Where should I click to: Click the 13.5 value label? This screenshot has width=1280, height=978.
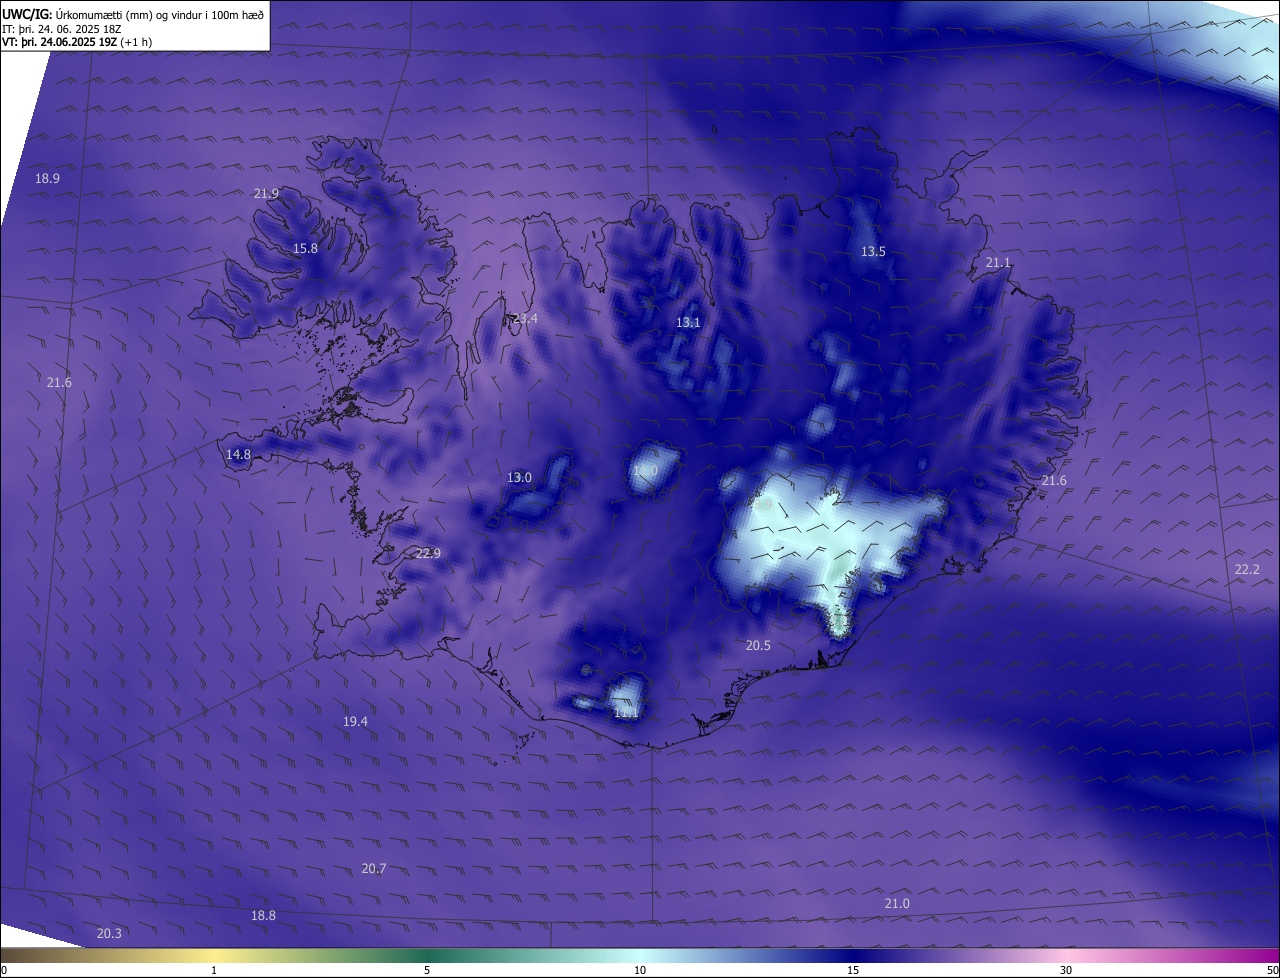(x=873, y=251)
